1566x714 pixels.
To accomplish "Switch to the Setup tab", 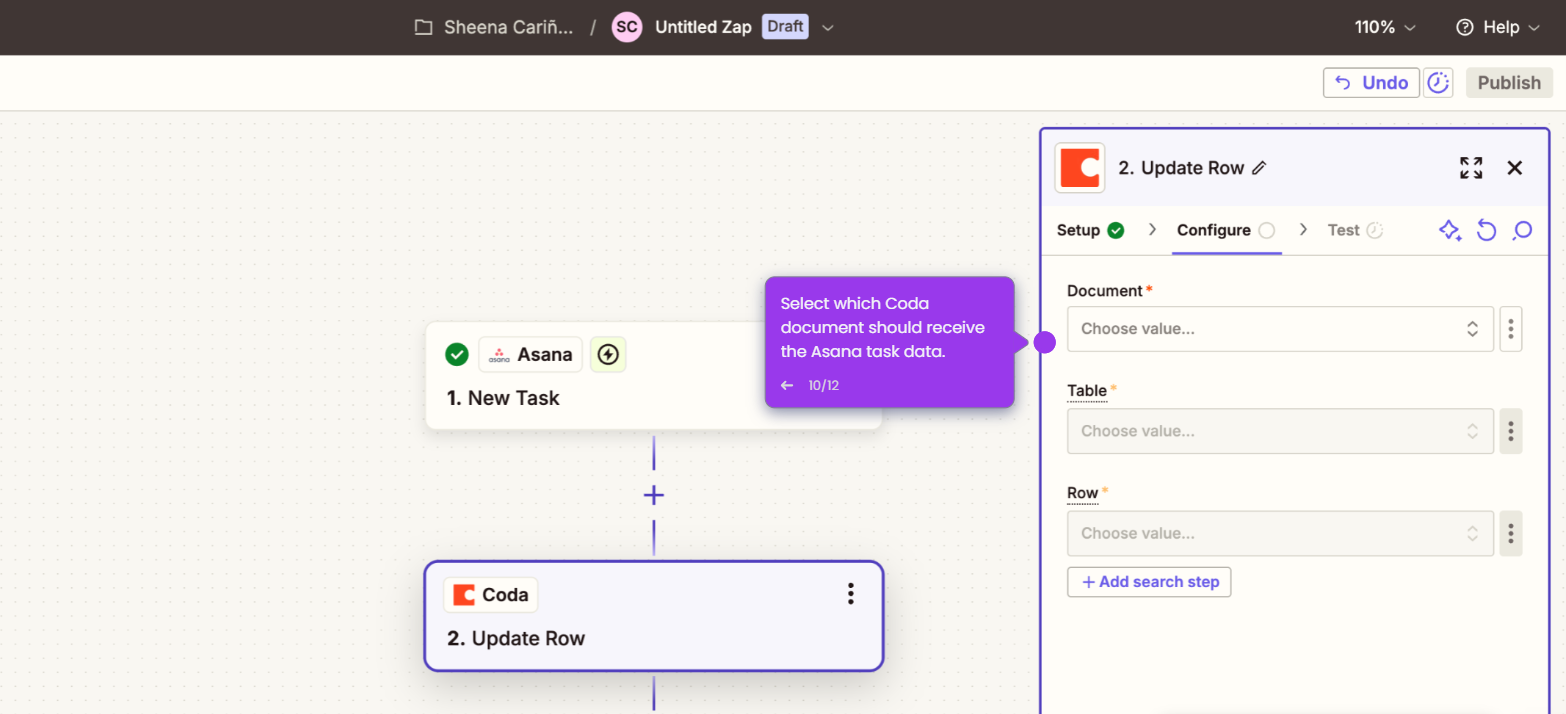I will pyautogui.click(x=1090, y=230).
